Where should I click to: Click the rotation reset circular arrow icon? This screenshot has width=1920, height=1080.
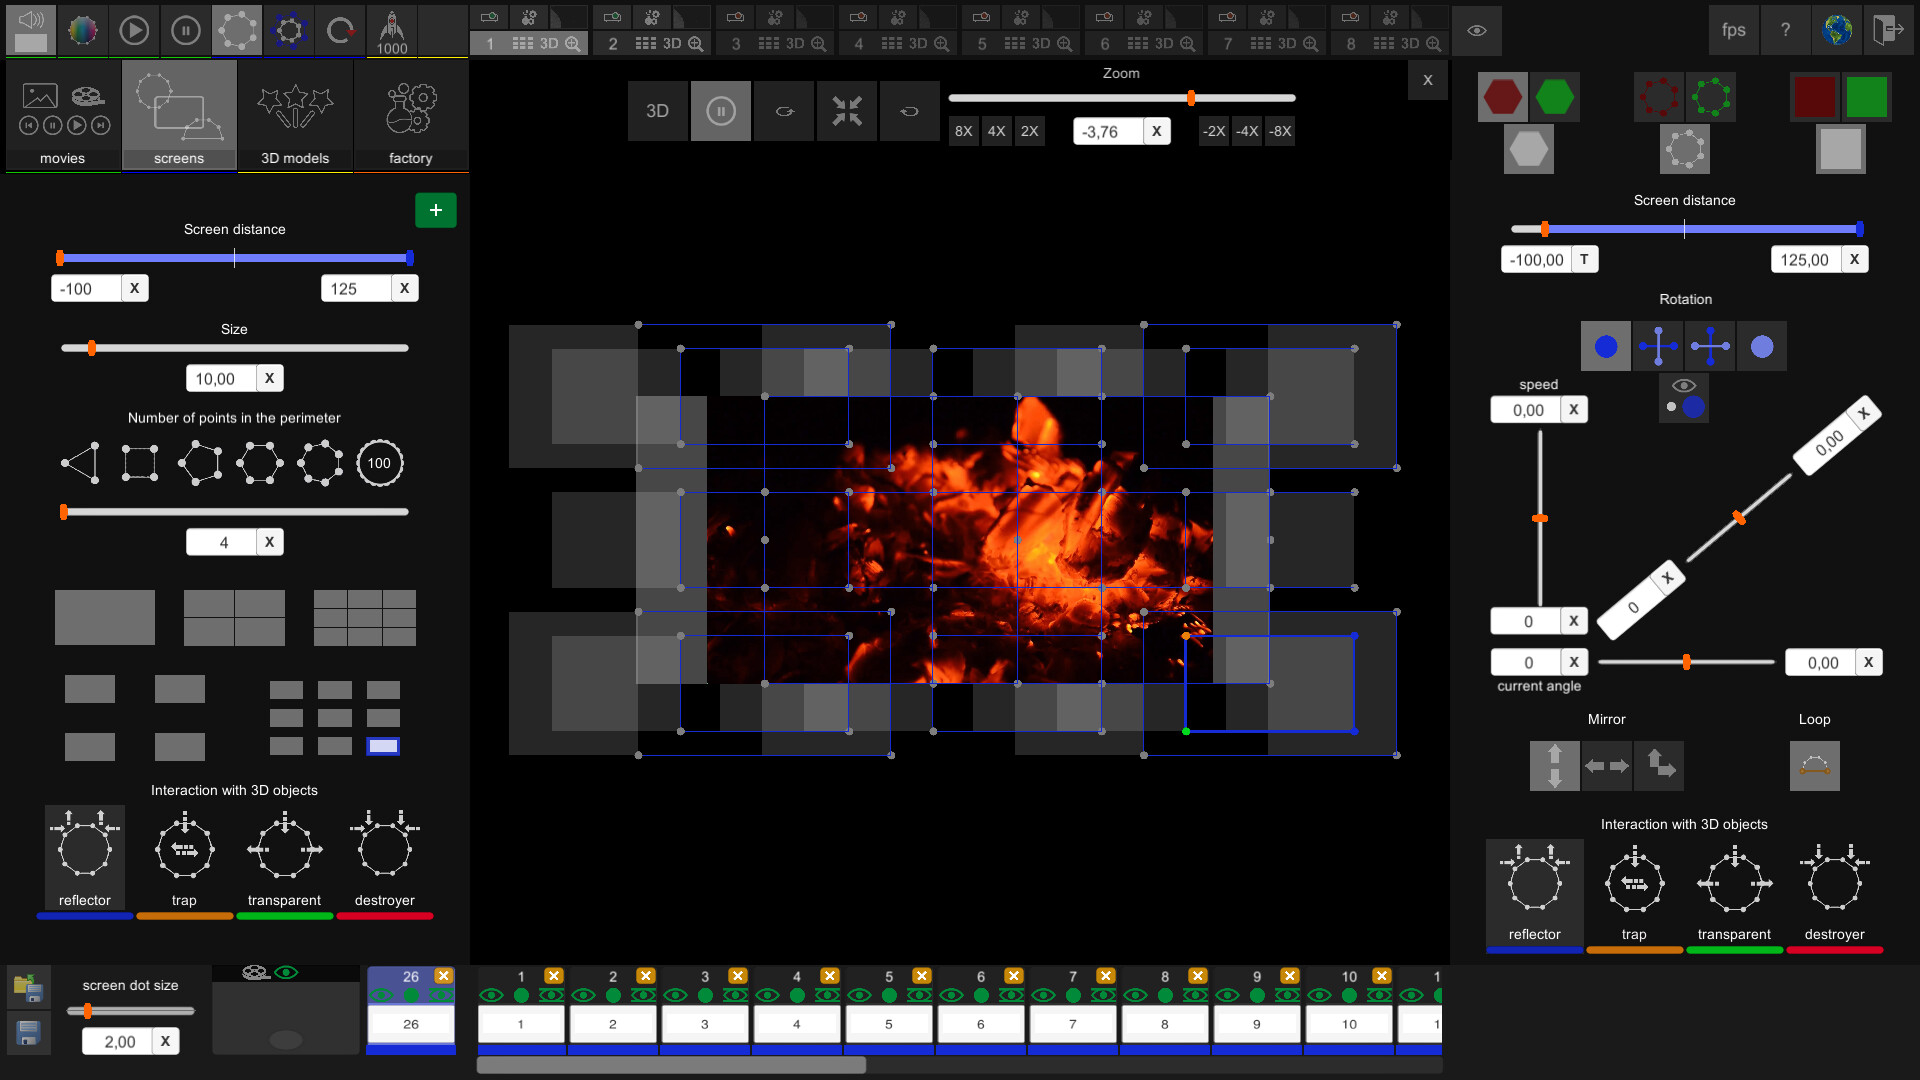click(x=340, y=30)
